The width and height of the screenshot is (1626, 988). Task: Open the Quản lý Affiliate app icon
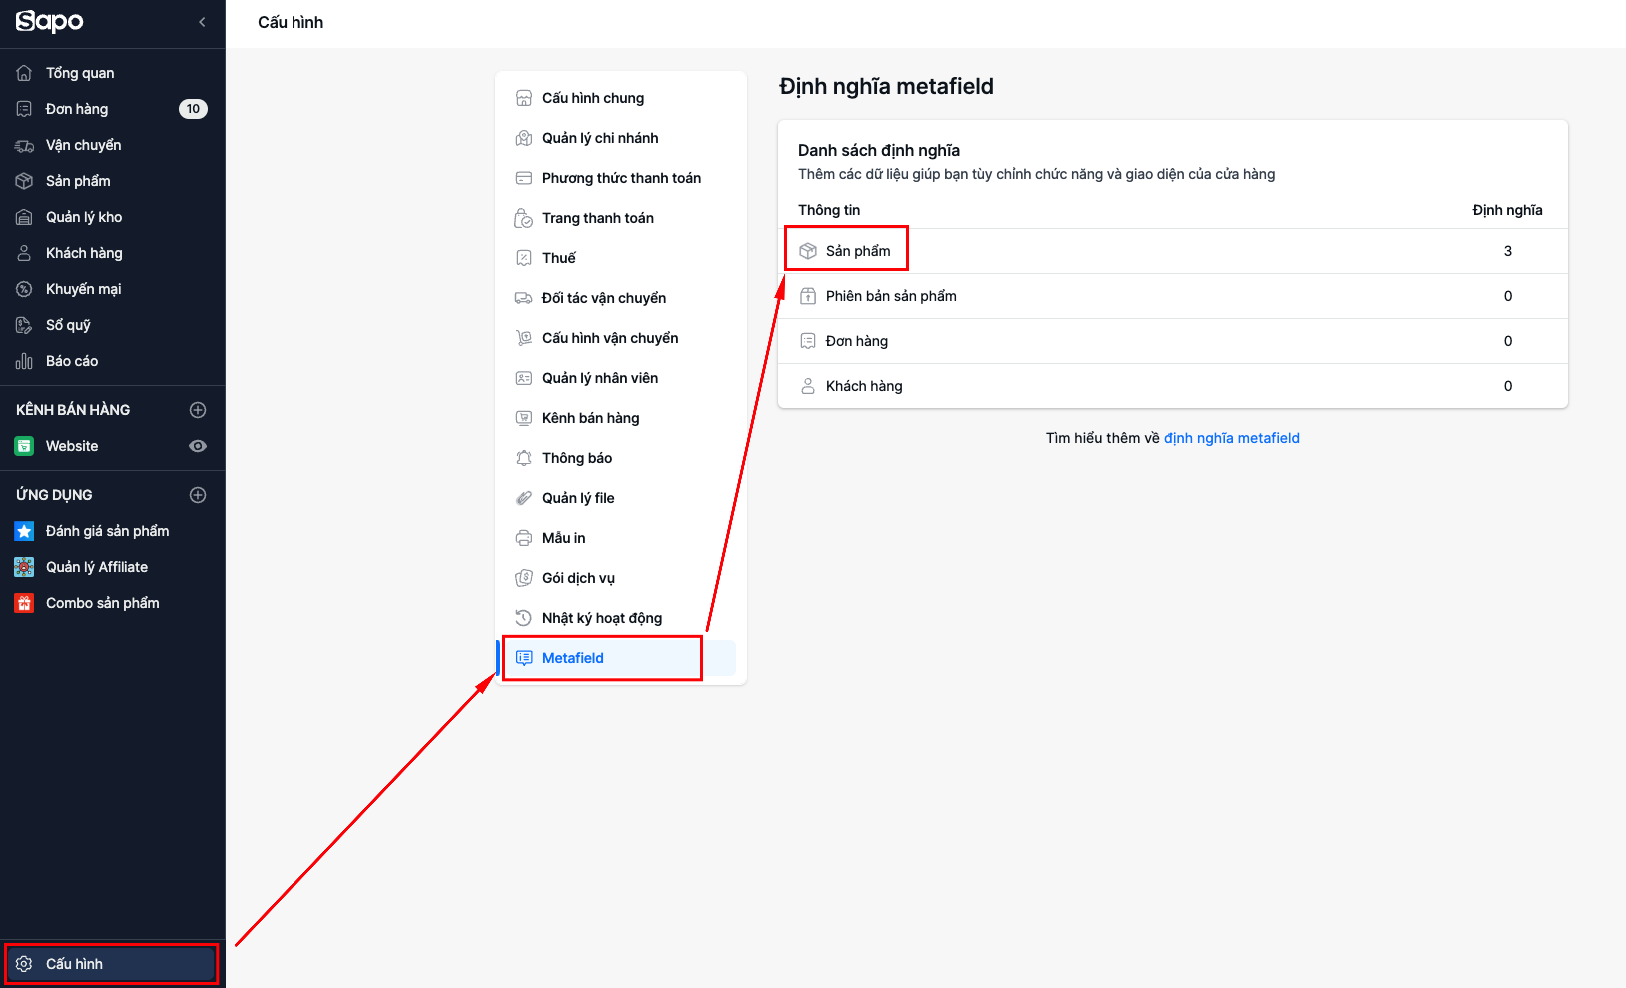point(24,567)
